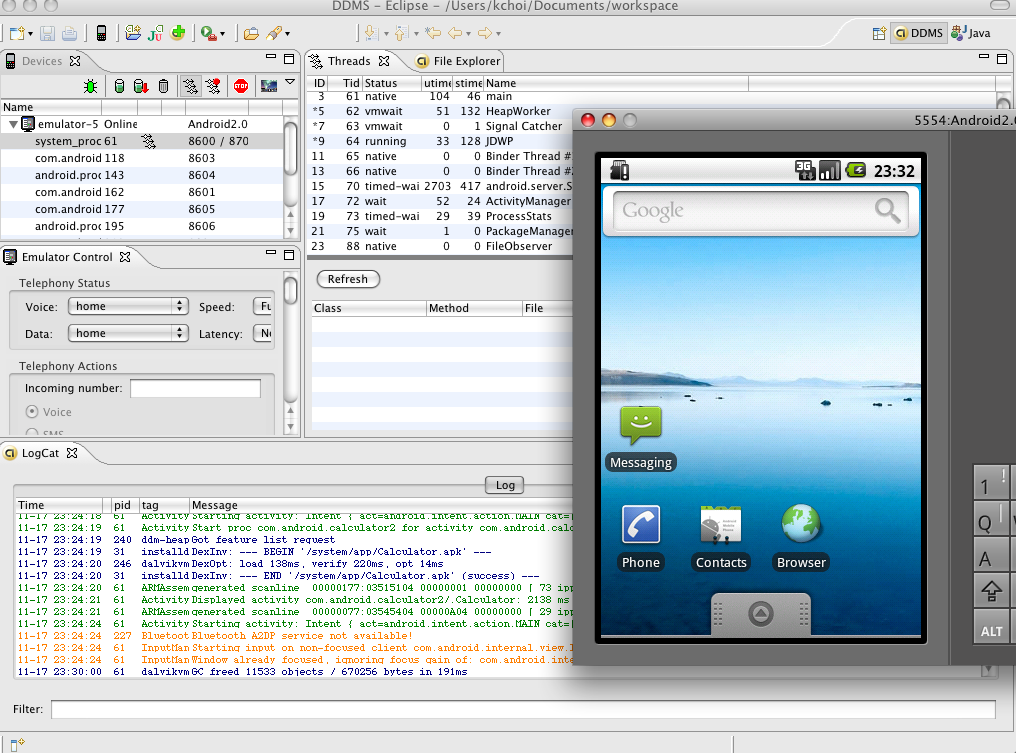Click the Forward navigation arrow icon
Image resolution: width=1016 pixels, height=753 pixels.
point(484,33)
